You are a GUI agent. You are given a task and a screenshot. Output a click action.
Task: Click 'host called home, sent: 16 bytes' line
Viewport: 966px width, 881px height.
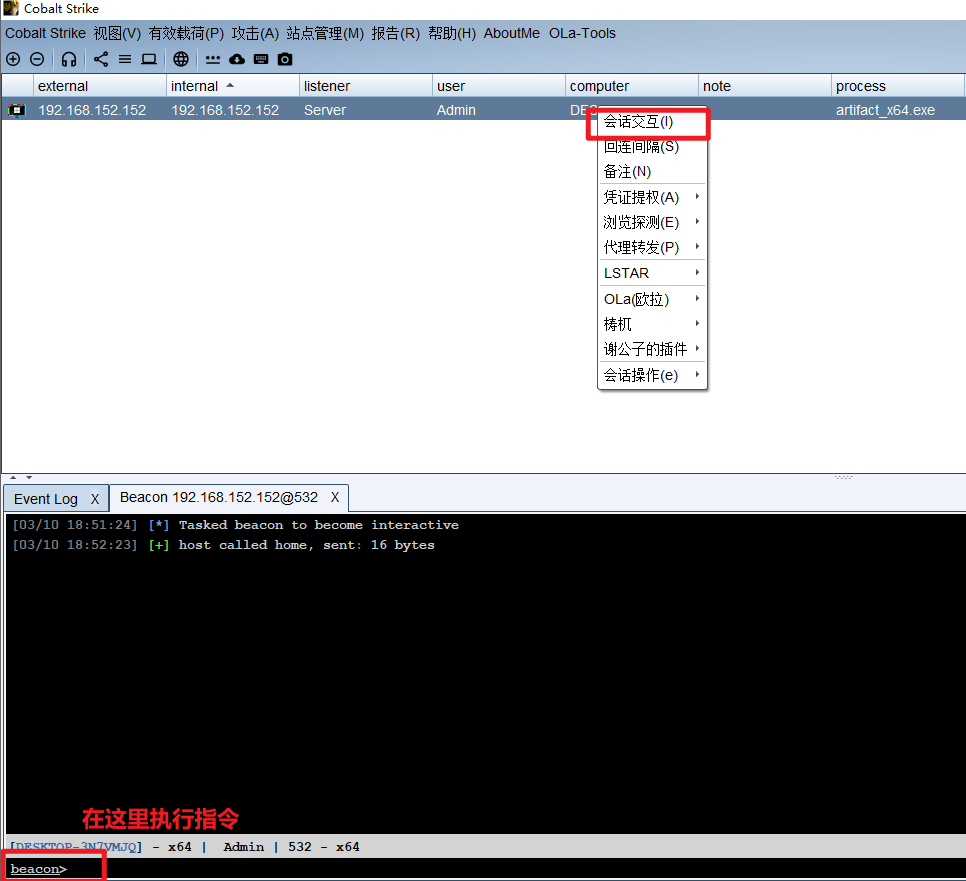click(306, 545)
